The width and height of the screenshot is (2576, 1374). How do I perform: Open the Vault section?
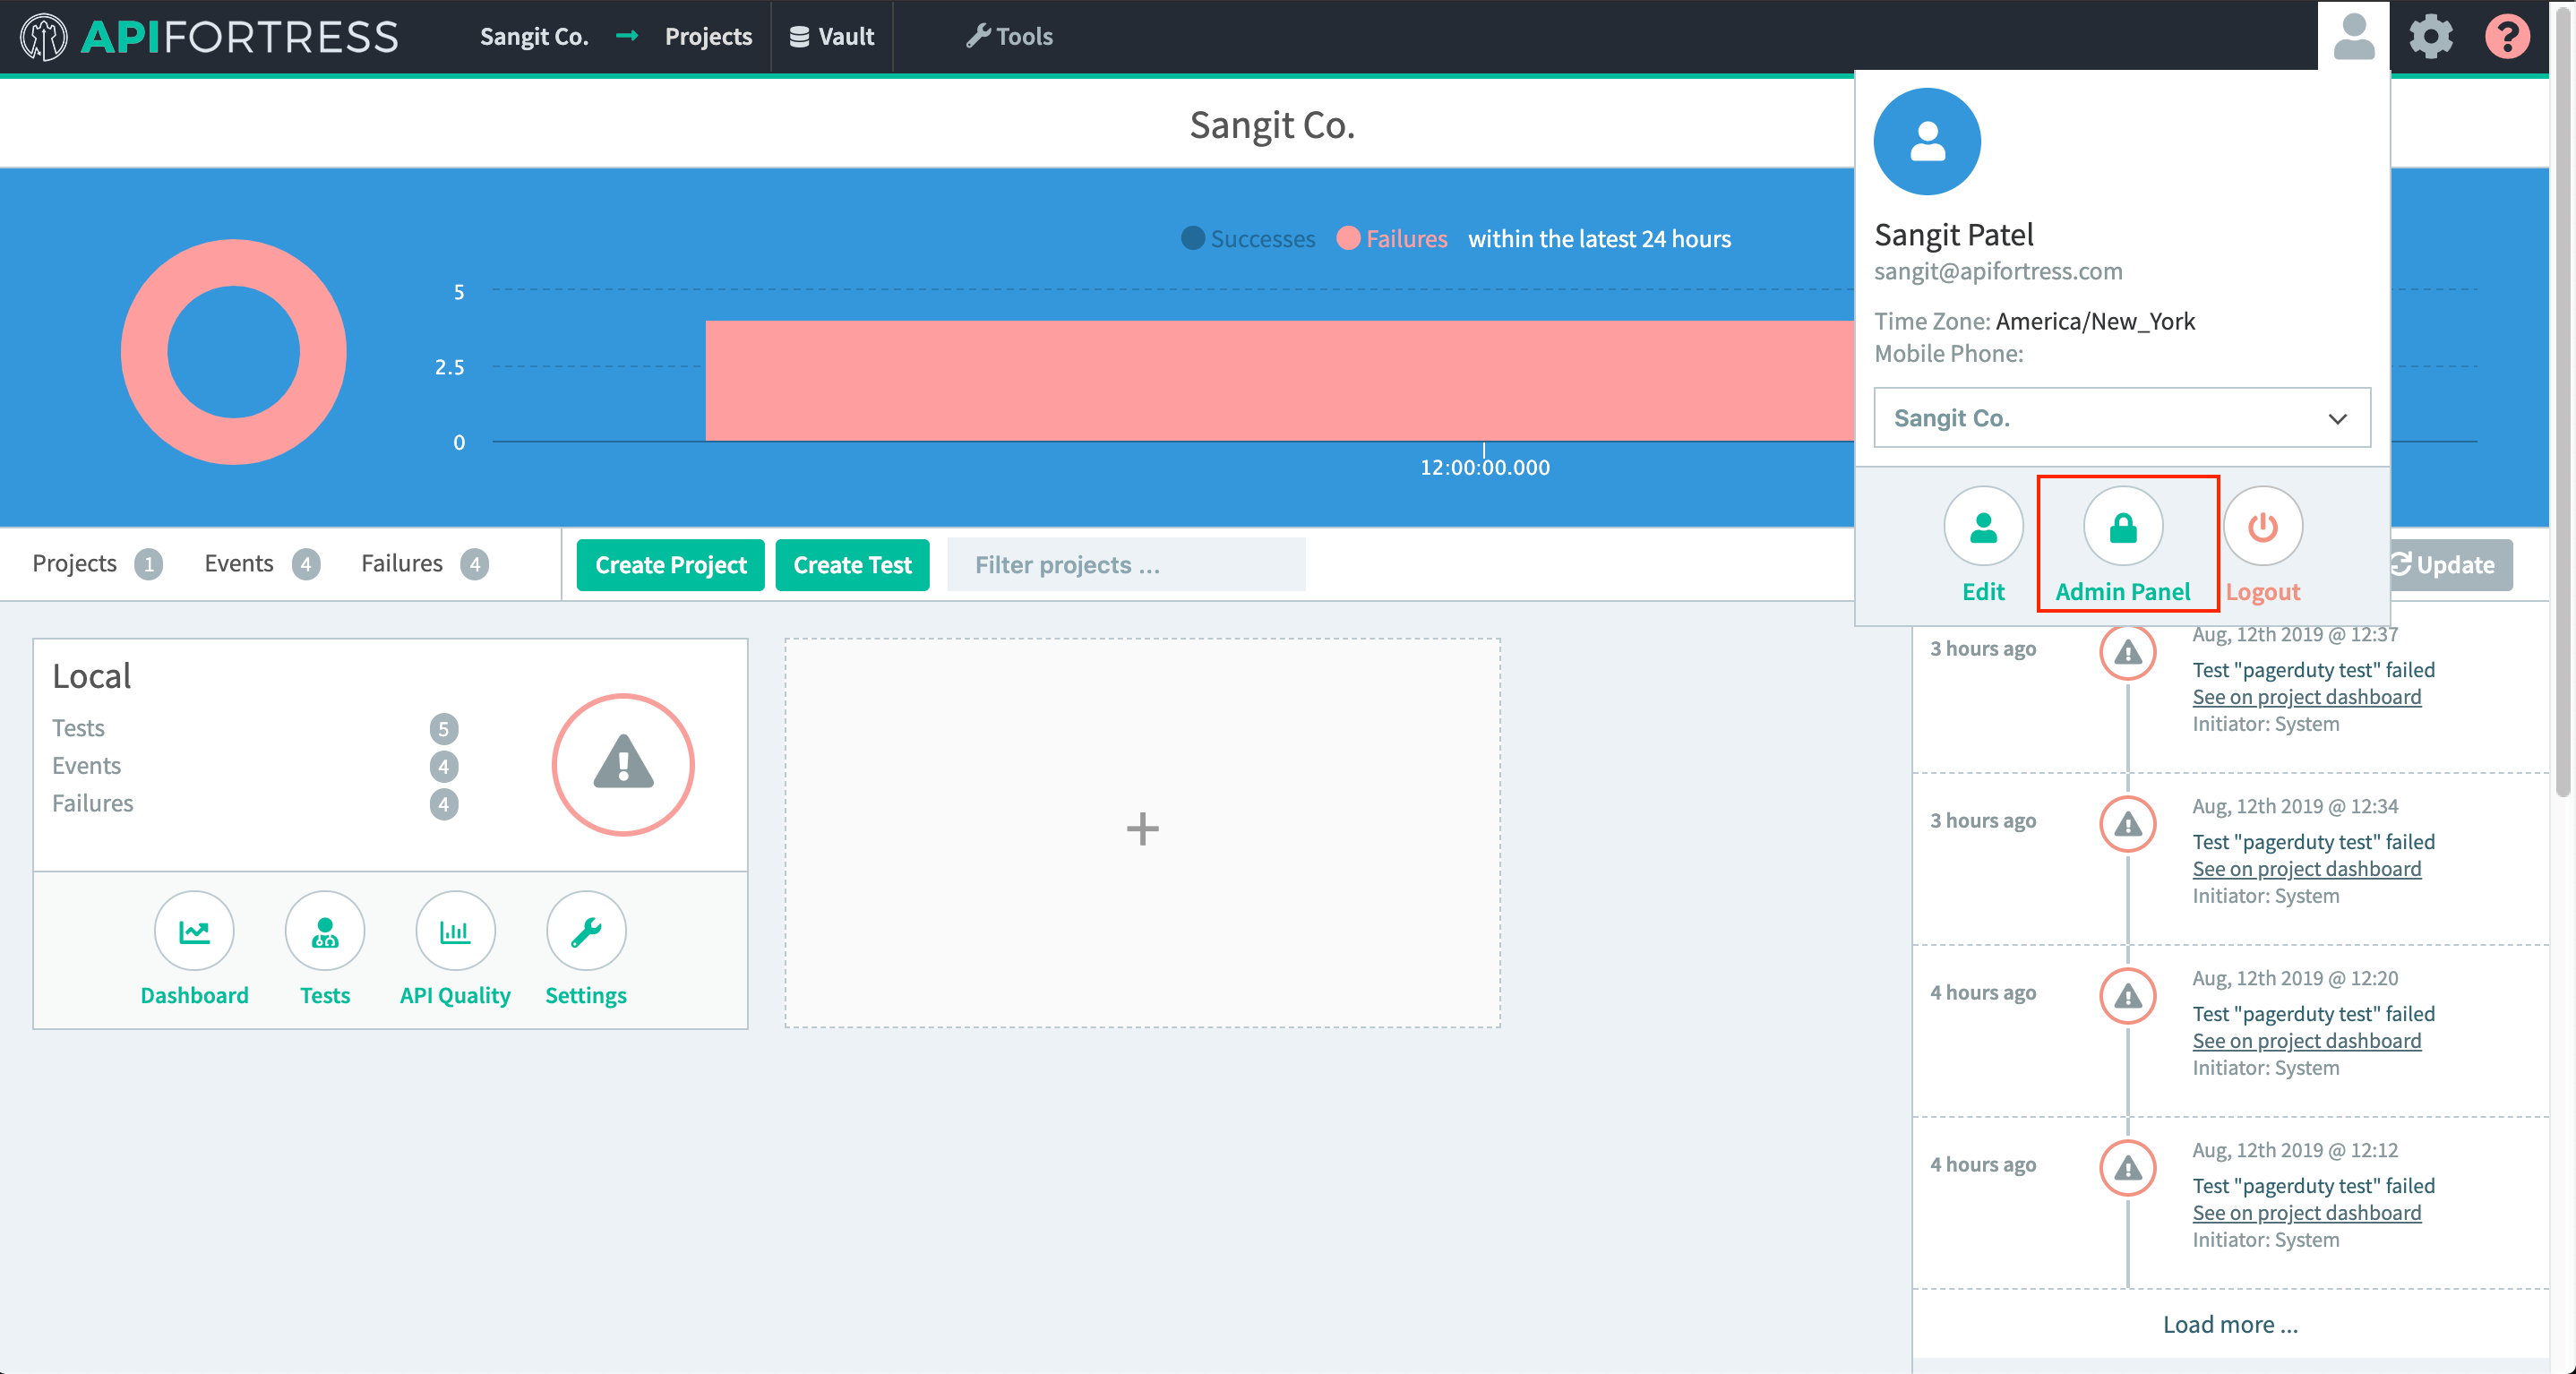click(832, 36)
